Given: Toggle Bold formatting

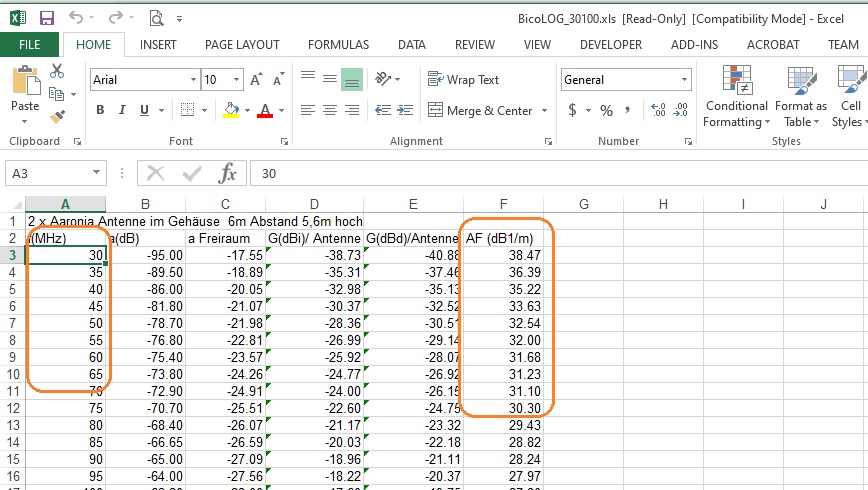Looking at the screenshot, I should tap(99, 110).
